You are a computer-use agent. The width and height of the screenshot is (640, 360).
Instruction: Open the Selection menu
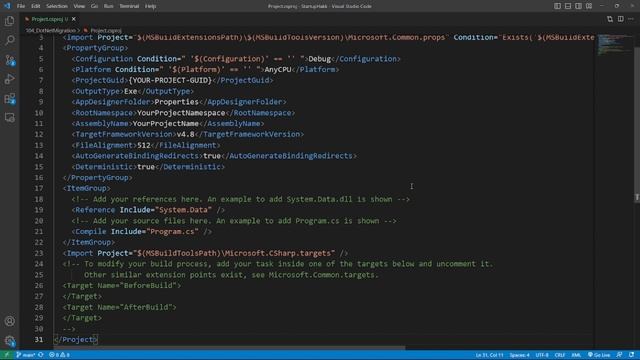(x=57, y=6)
